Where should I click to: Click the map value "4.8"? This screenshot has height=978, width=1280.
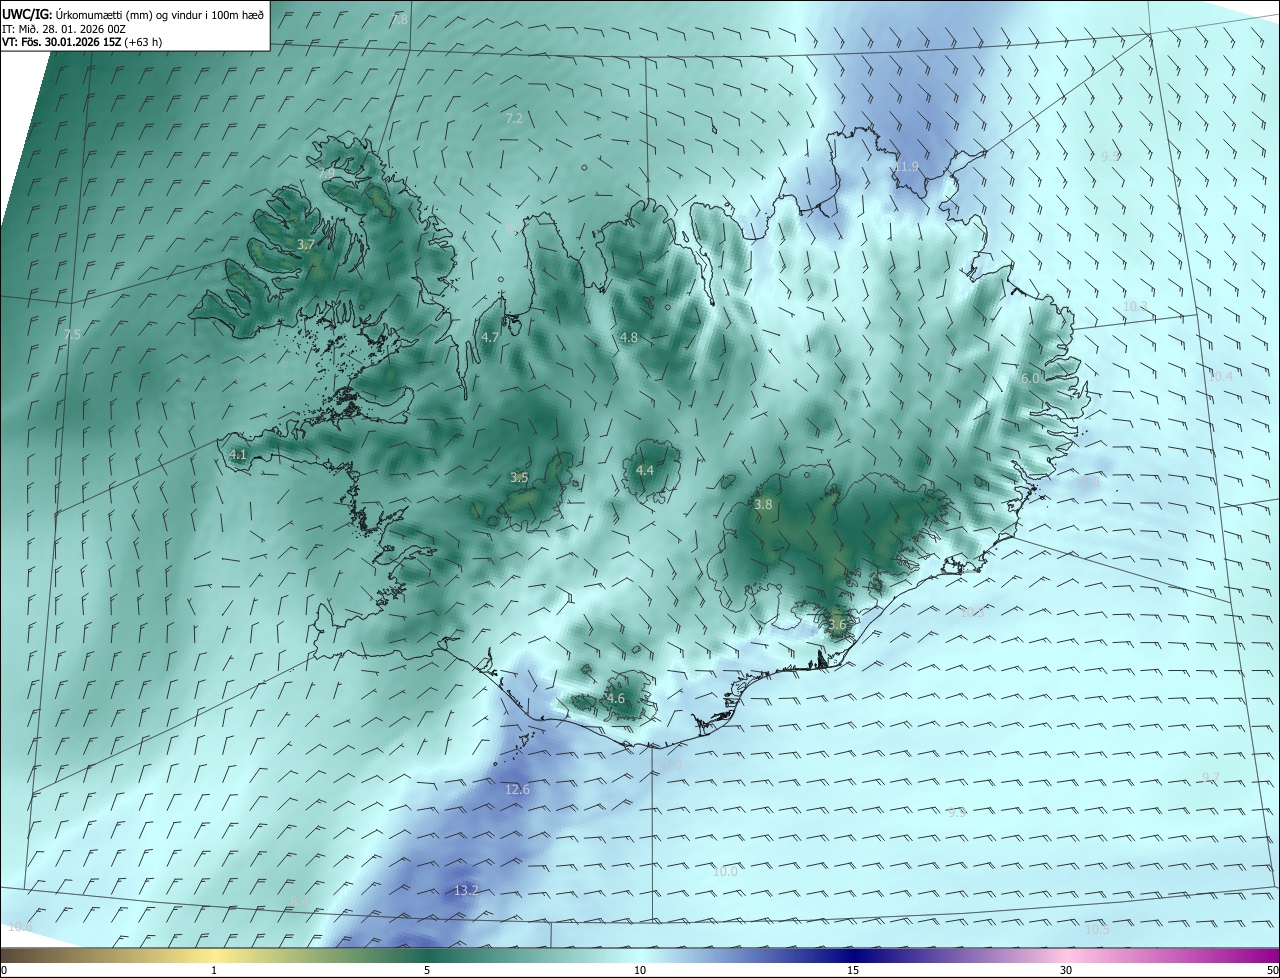coord(629,338)
